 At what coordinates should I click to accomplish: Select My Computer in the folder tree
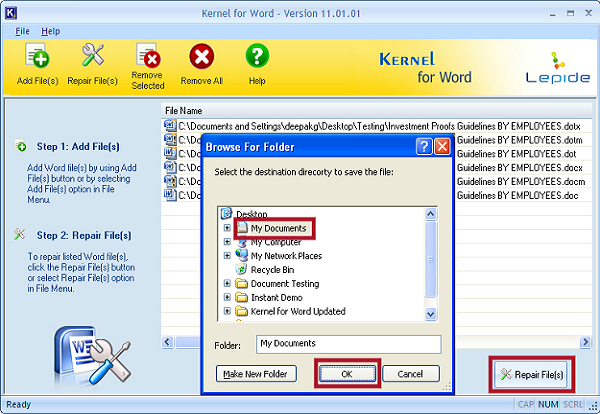click(276, 242)
